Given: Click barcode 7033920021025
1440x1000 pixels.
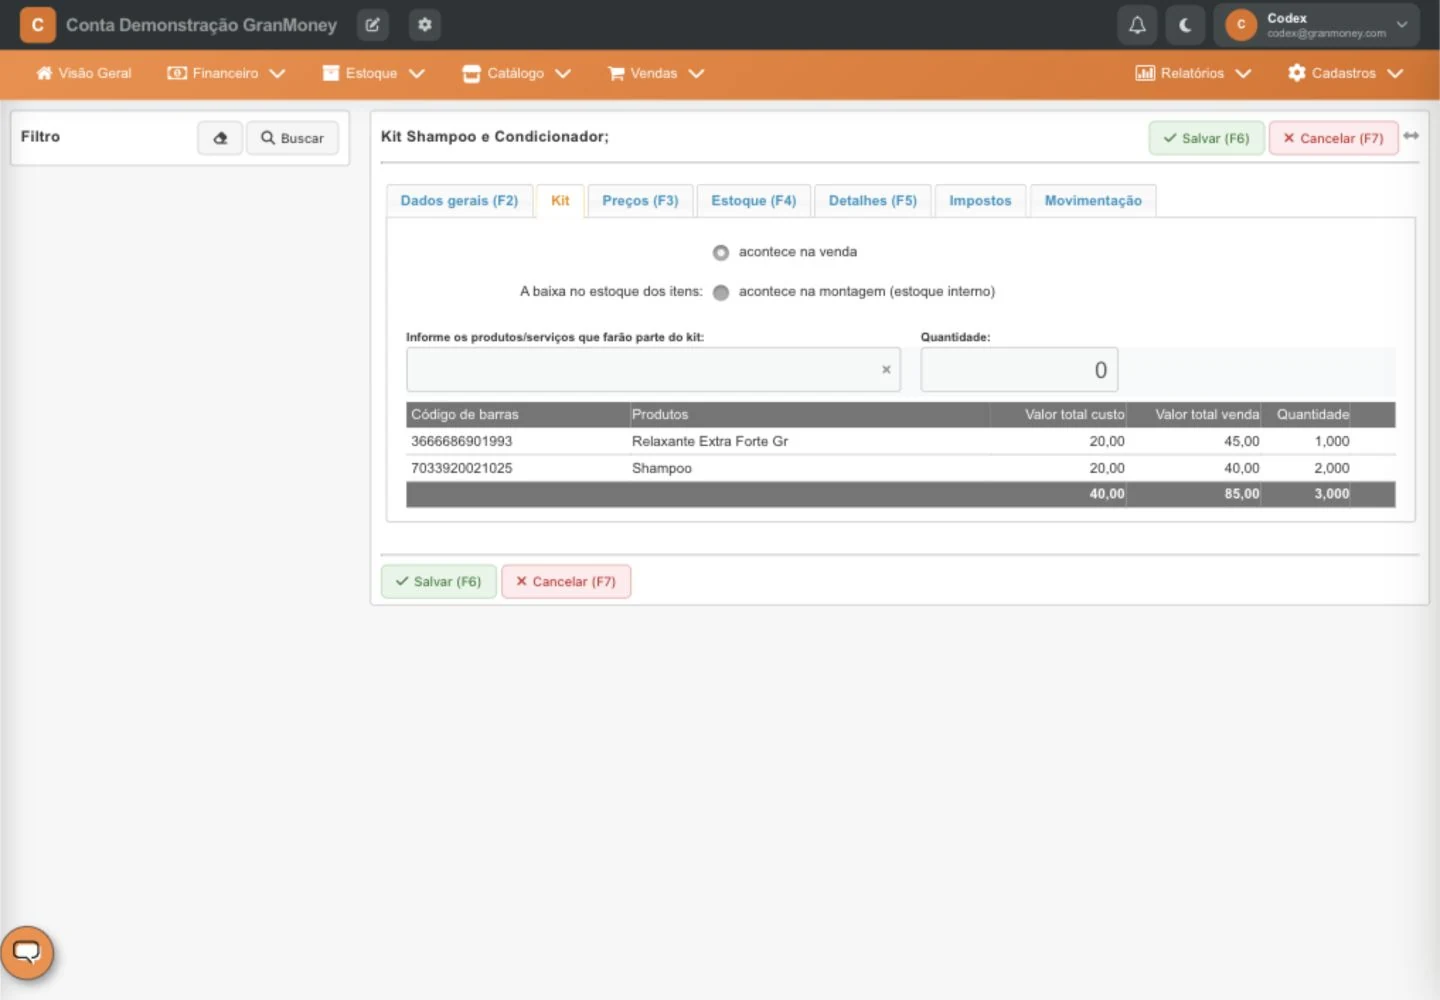Looking at the screenshot, I should point(462,468).
